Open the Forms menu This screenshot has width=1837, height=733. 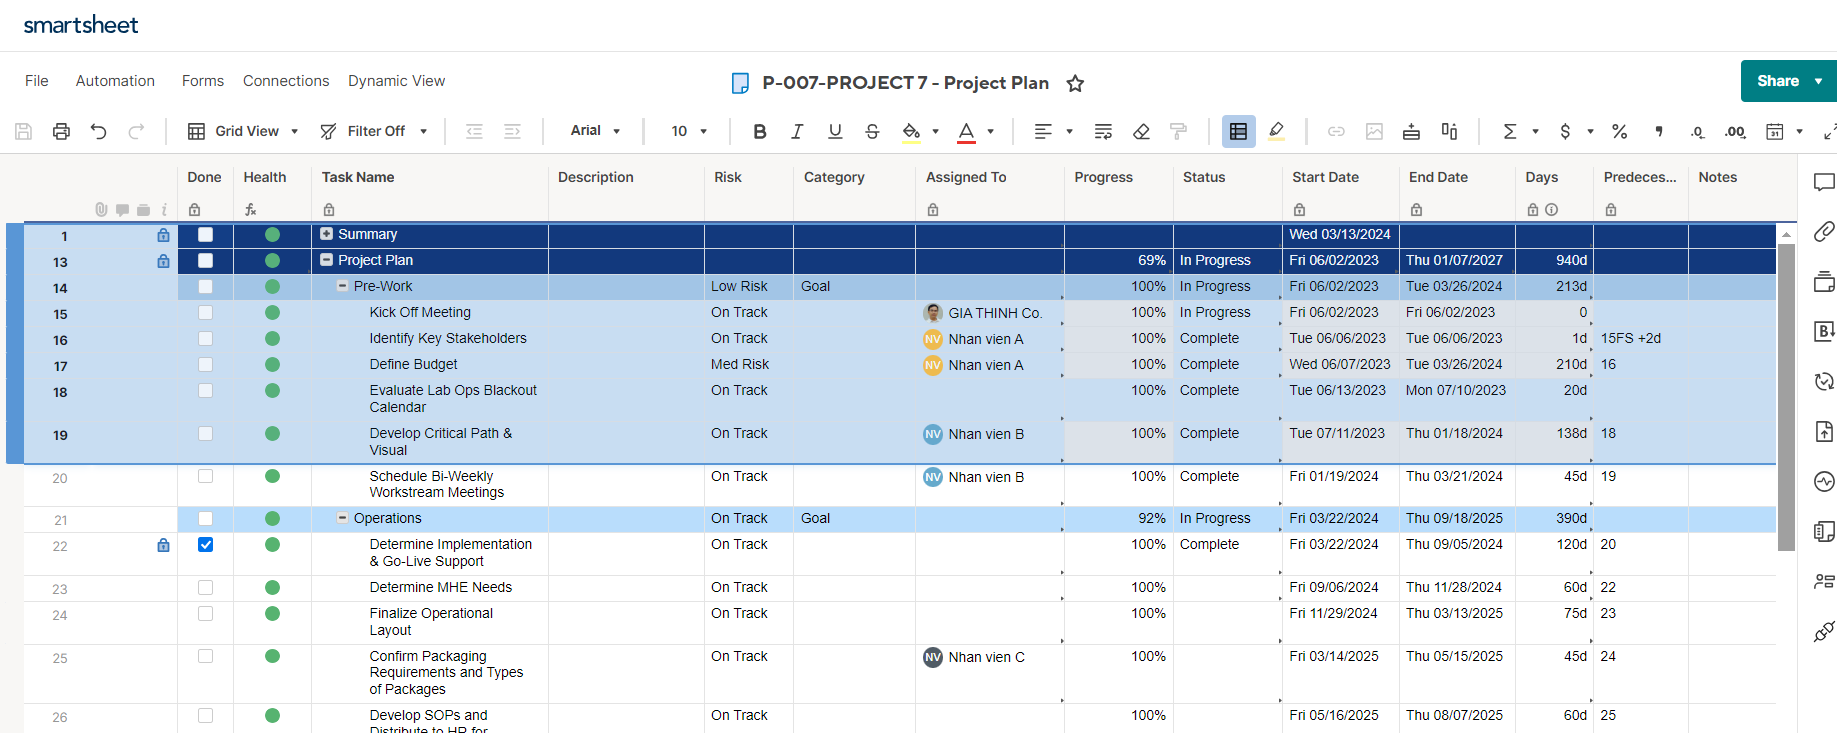[203, 81]
